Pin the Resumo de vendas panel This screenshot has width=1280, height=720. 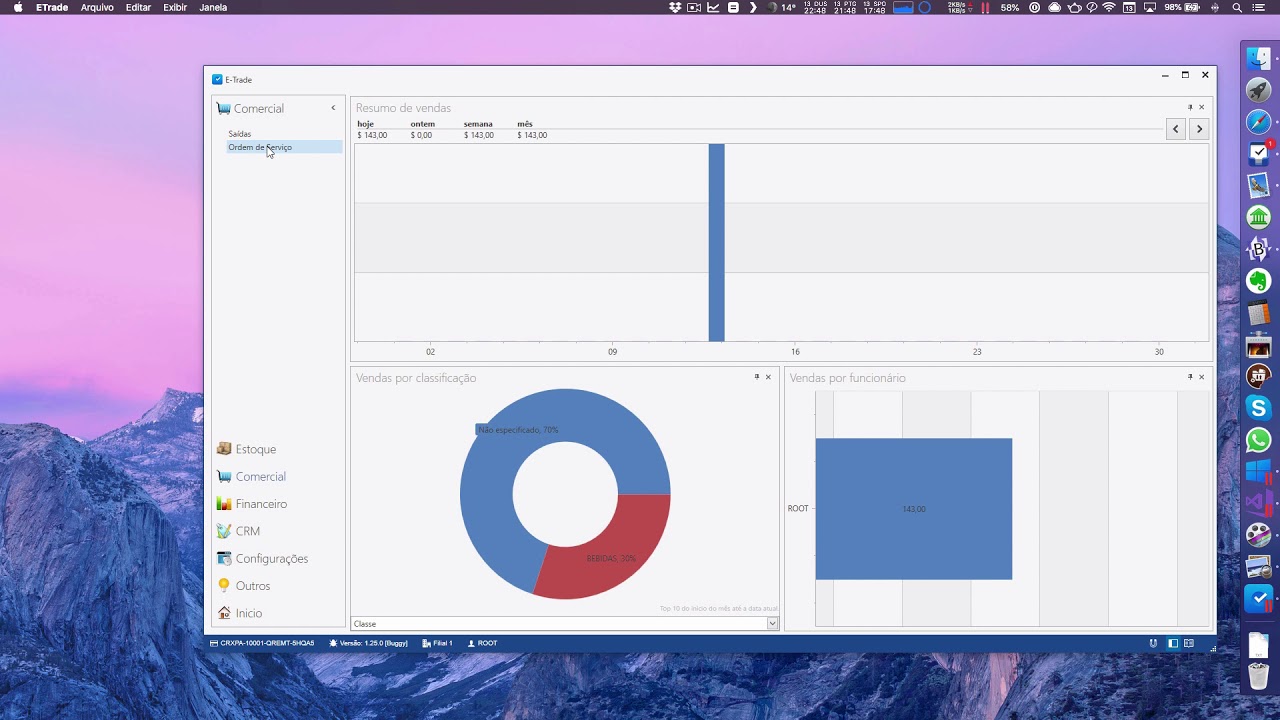1190,107
